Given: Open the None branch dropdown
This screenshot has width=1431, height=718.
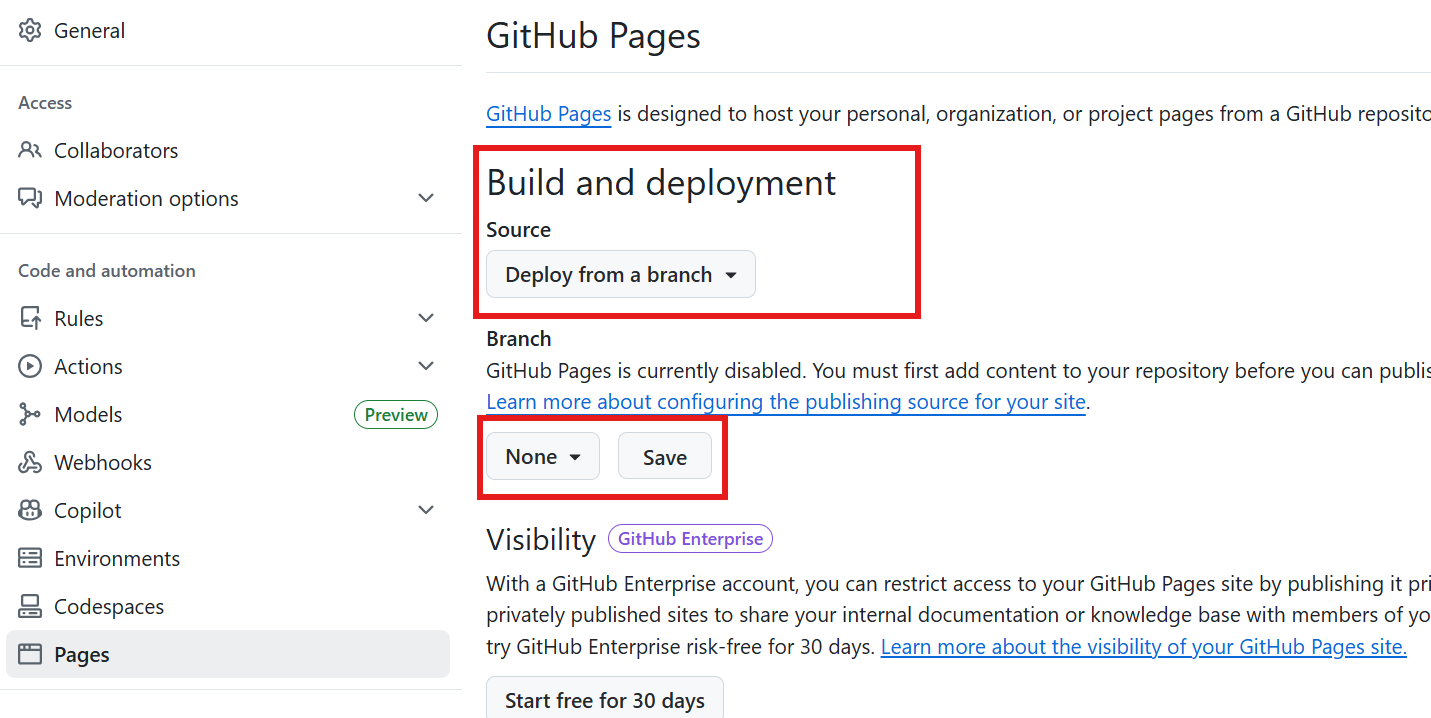Looking at the screenshot, I should coord(543,457).
